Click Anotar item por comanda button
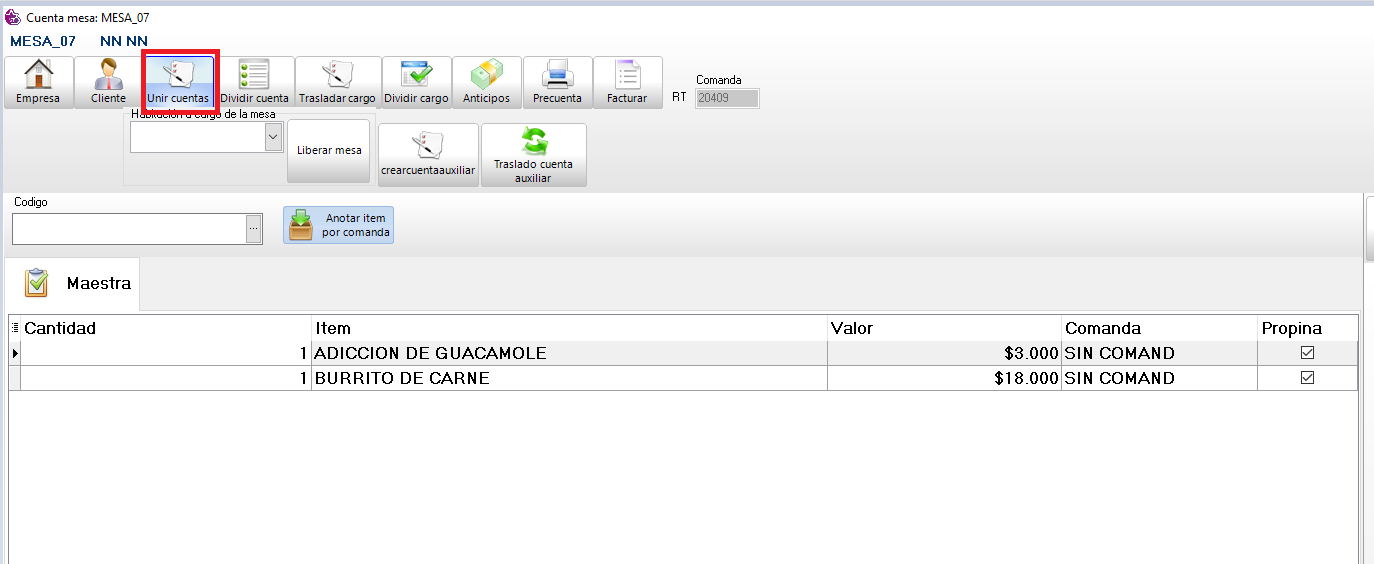The height and width of the screenshot is (564, 1374). pos(338,225)
